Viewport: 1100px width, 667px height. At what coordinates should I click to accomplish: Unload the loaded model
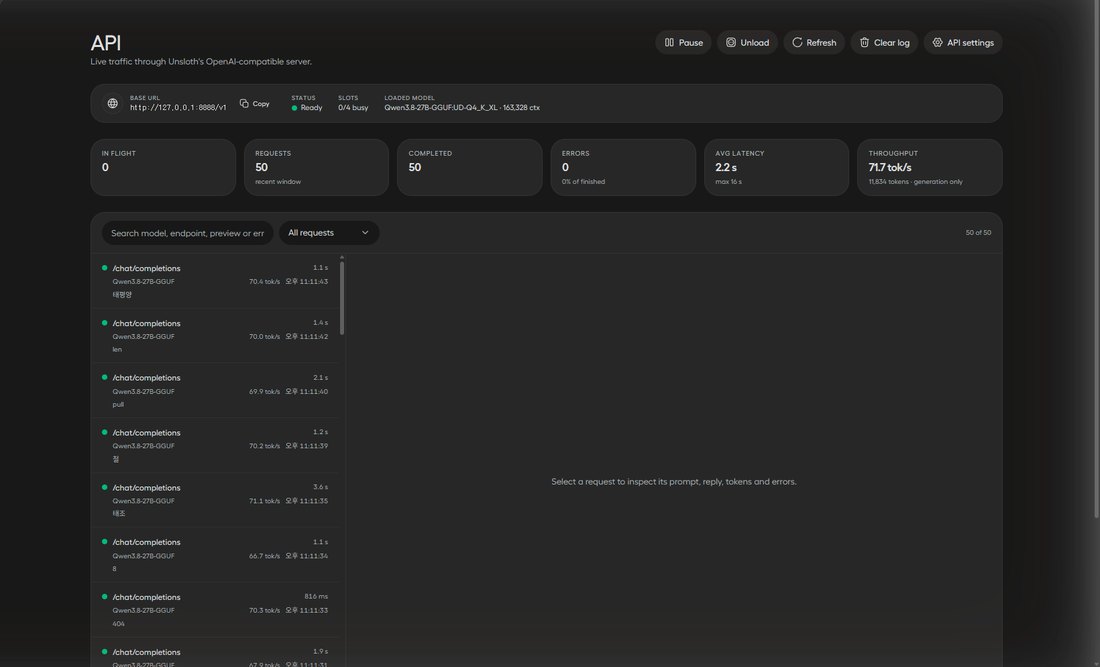pyautogui.click(x=747, y=43)
